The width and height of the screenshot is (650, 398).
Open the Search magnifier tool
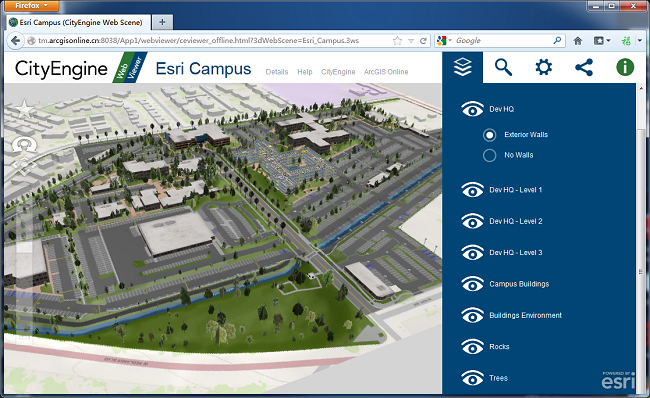(503, 67)
